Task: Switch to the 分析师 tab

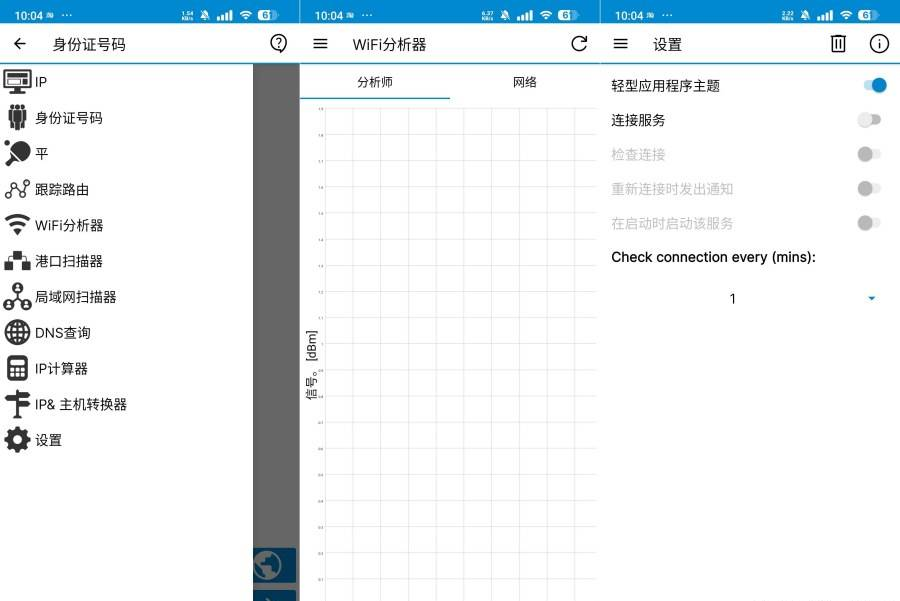Action: 375,82
